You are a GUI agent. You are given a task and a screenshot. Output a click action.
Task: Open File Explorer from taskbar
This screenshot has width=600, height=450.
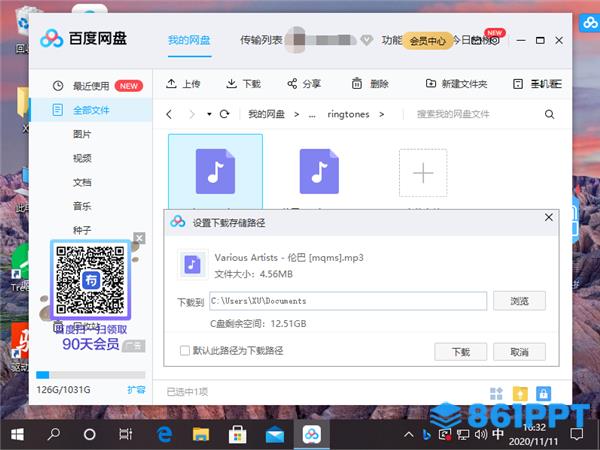pos(201,434)
